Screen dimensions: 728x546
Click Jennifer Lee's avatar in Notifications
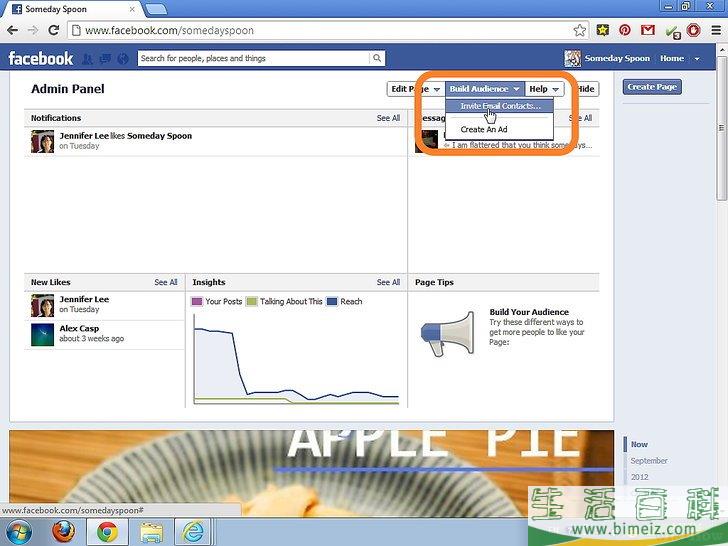[42, 142]
